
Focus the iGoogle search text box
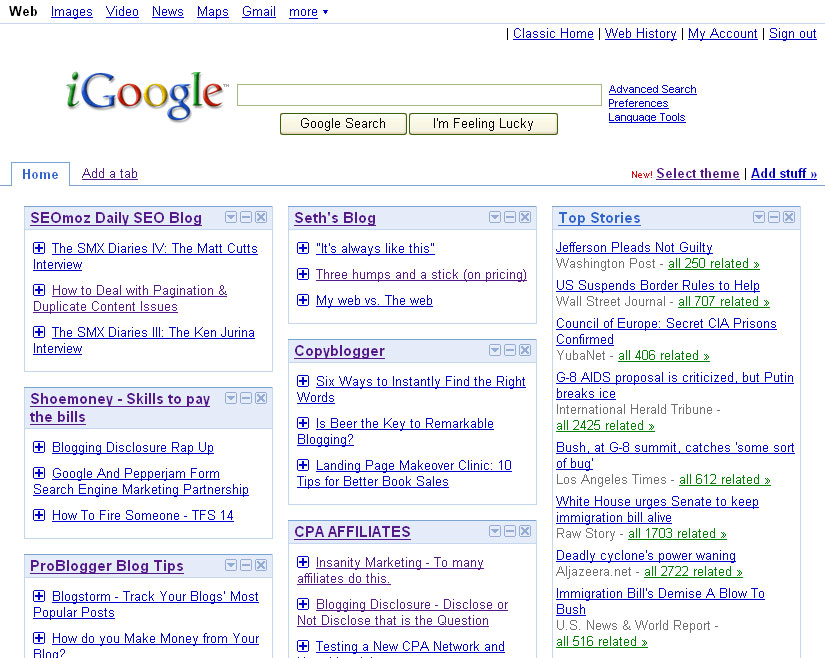[419, 95]
